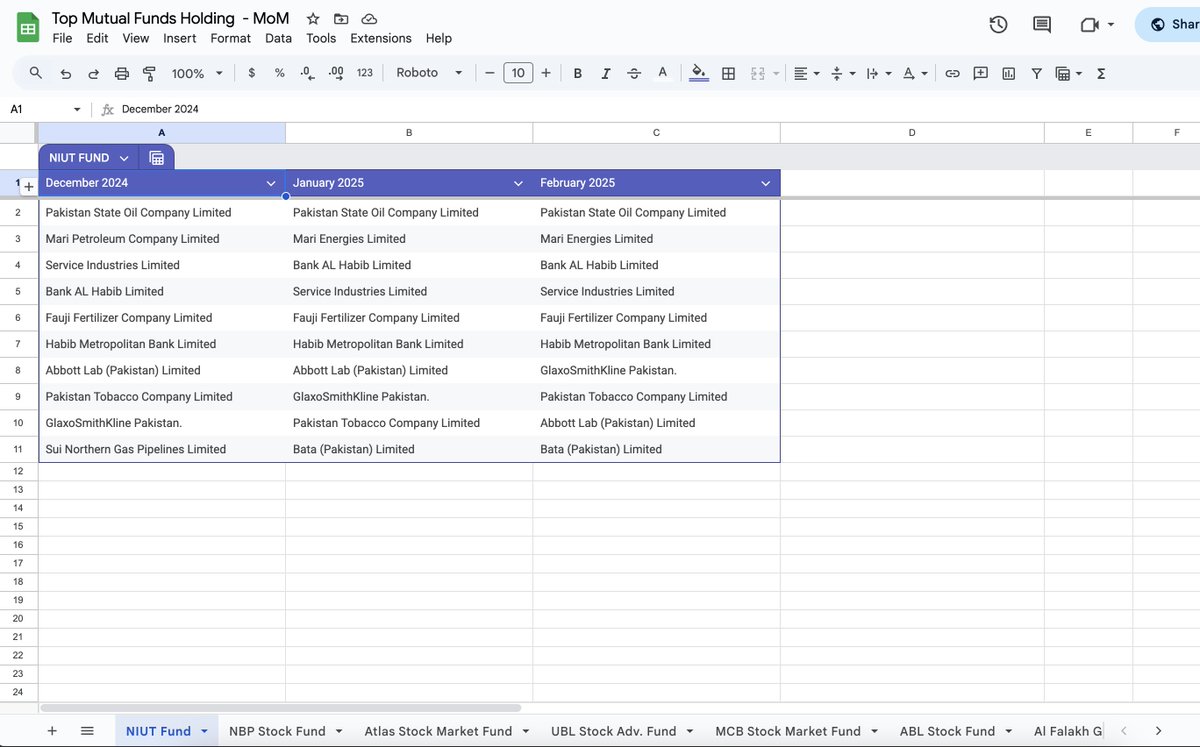Create a filter with the funnel icon

[1036, 73]
